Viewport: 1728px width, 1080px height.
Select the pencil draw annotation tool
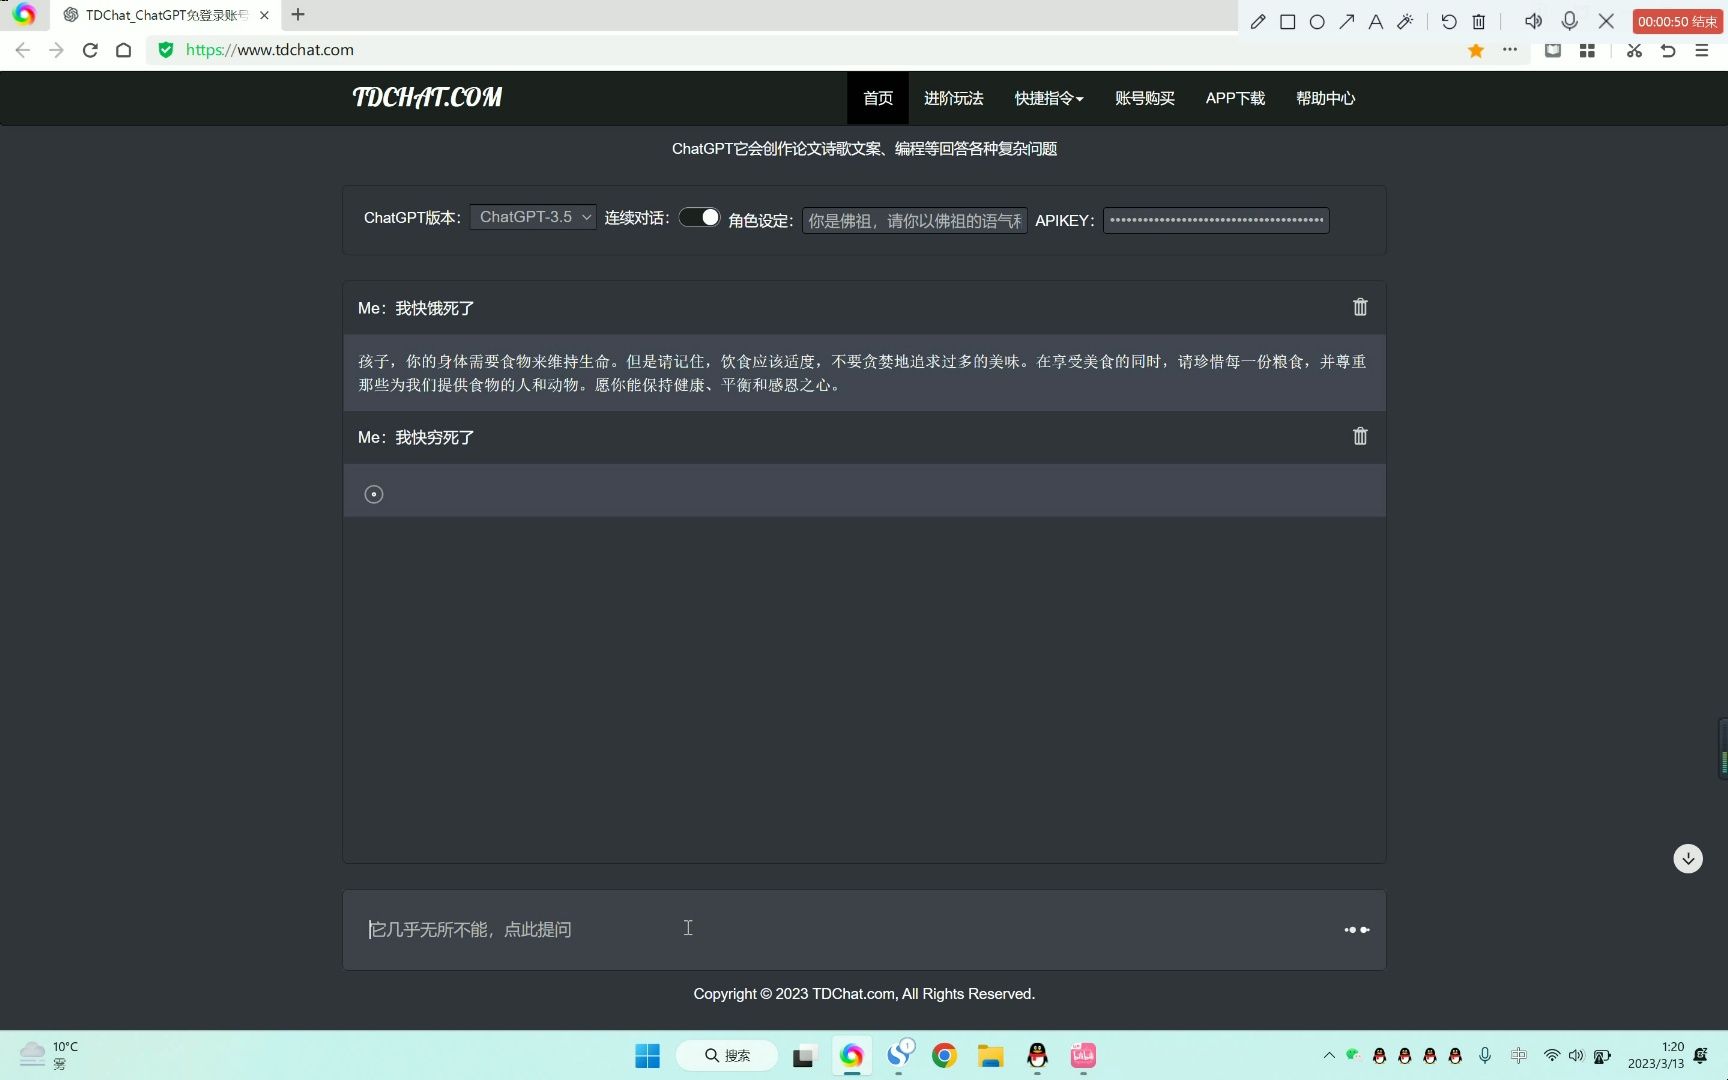pos(1258,21)
